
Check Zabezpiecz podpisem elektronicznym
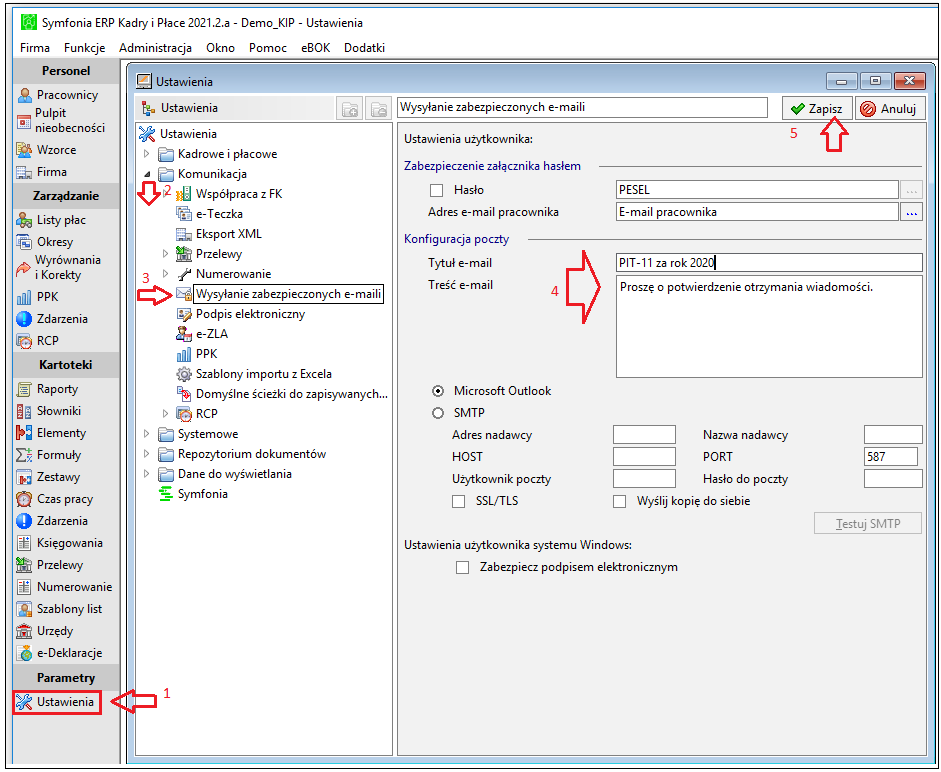coord(462,567)
